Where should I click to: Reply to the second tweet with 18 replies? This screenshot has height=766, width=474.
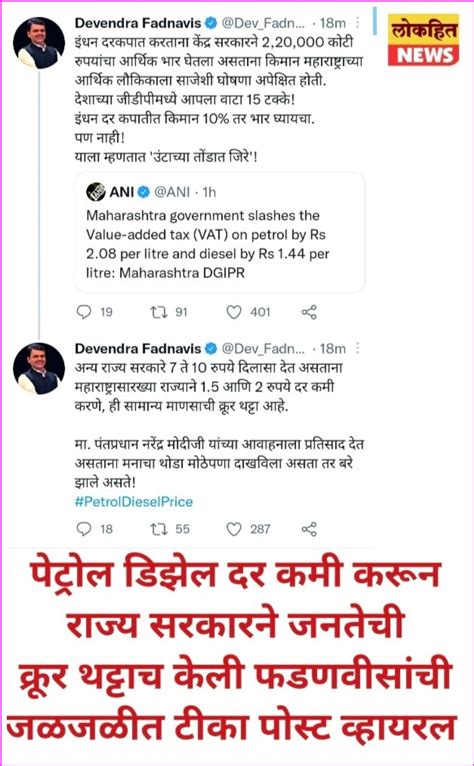point(84,529)
